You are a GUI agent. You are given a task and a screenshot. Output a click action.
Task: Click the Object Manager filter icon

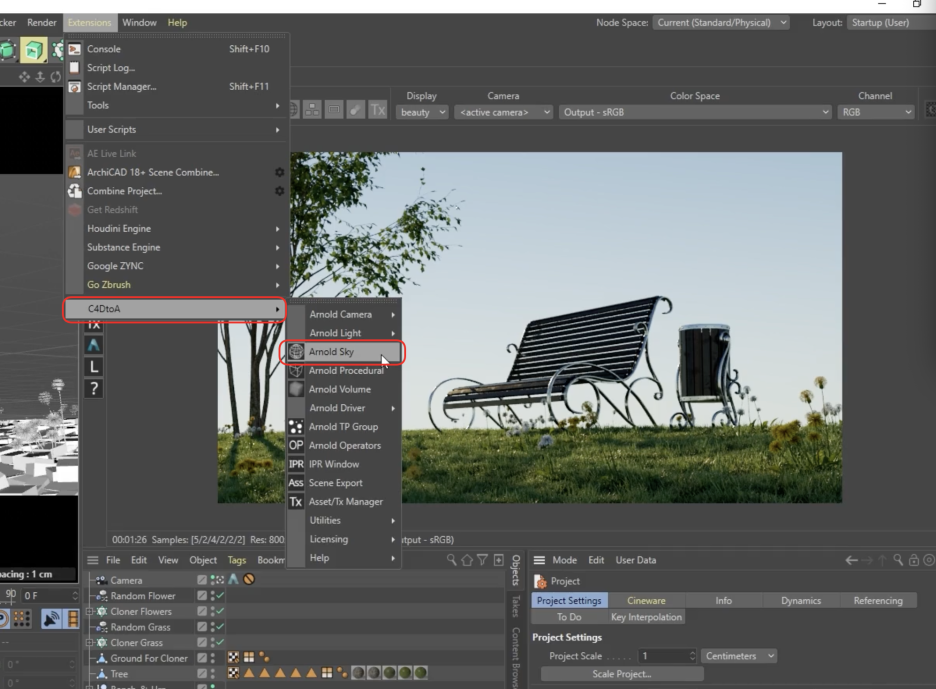point(482,560)
